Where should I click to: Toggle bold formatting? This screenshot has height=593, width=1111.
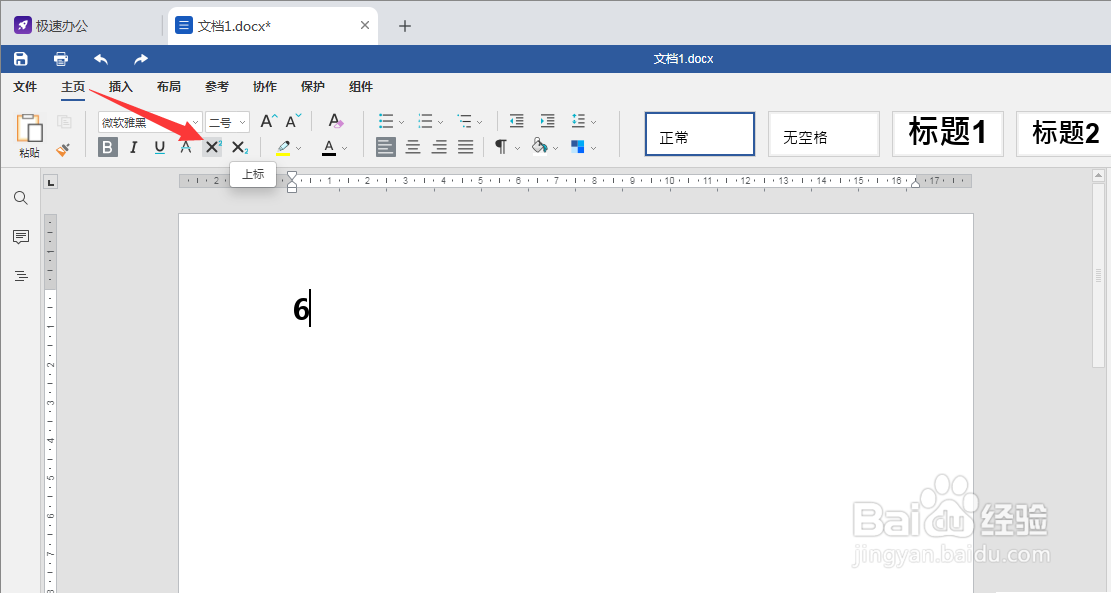[108, 147]
